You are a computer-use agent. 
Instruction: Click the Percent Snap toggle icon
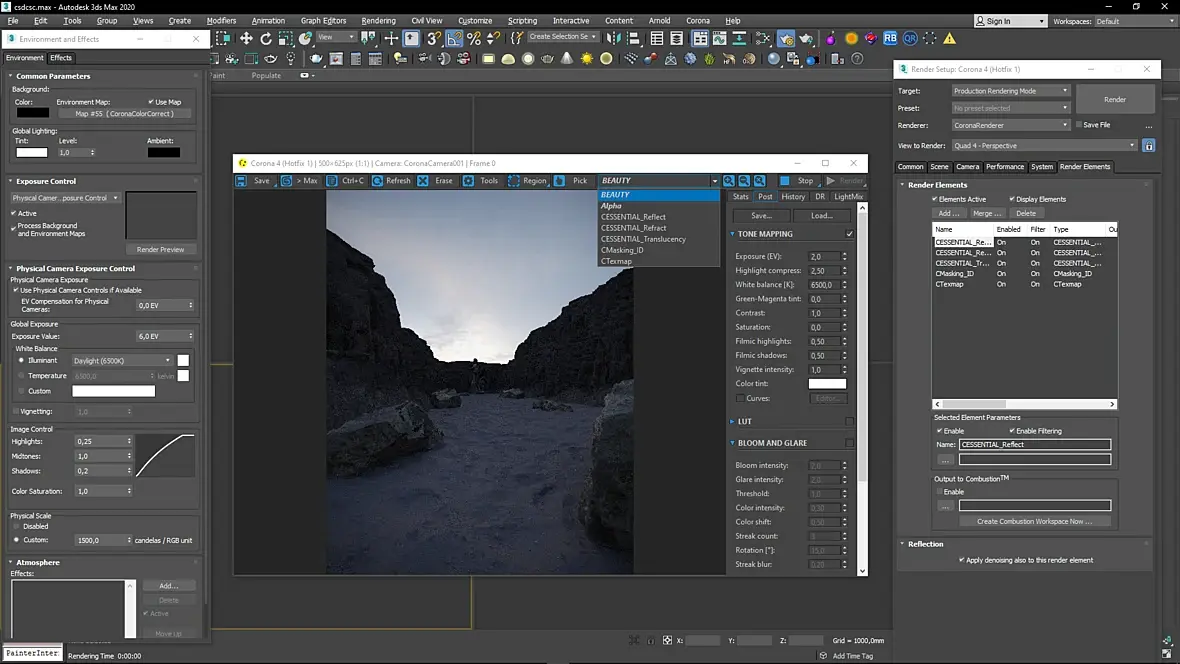tap(474, 39)
